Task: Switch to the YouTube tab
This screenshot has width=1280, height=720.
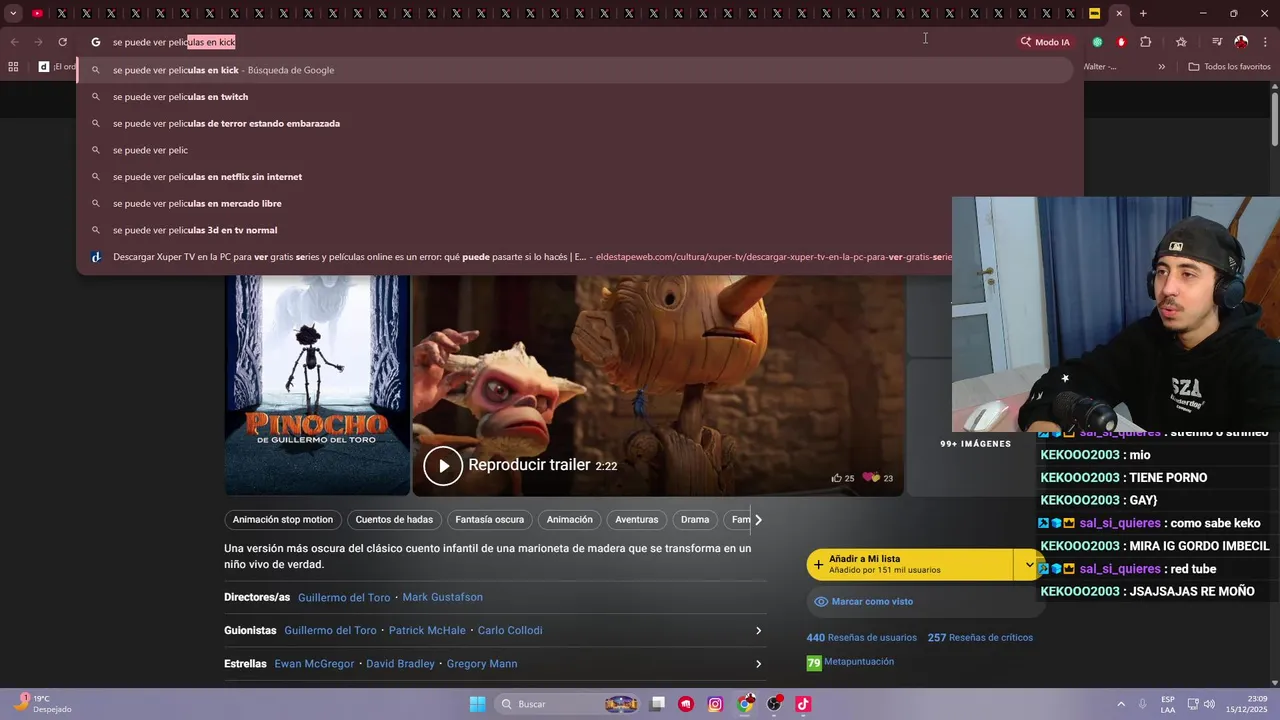Action: [37, 13]
